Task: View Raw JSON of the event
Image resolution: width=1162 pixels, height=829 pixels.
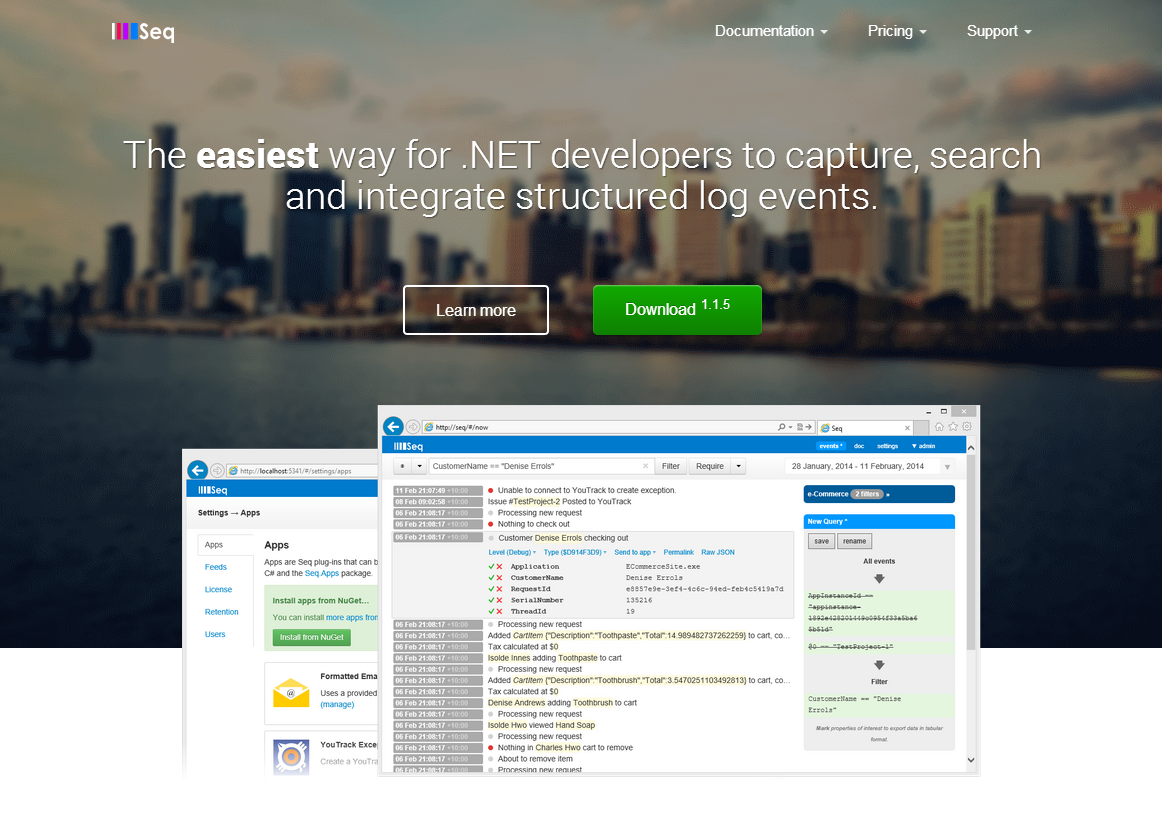Action: pyautogui.click(x=718, y=553)
